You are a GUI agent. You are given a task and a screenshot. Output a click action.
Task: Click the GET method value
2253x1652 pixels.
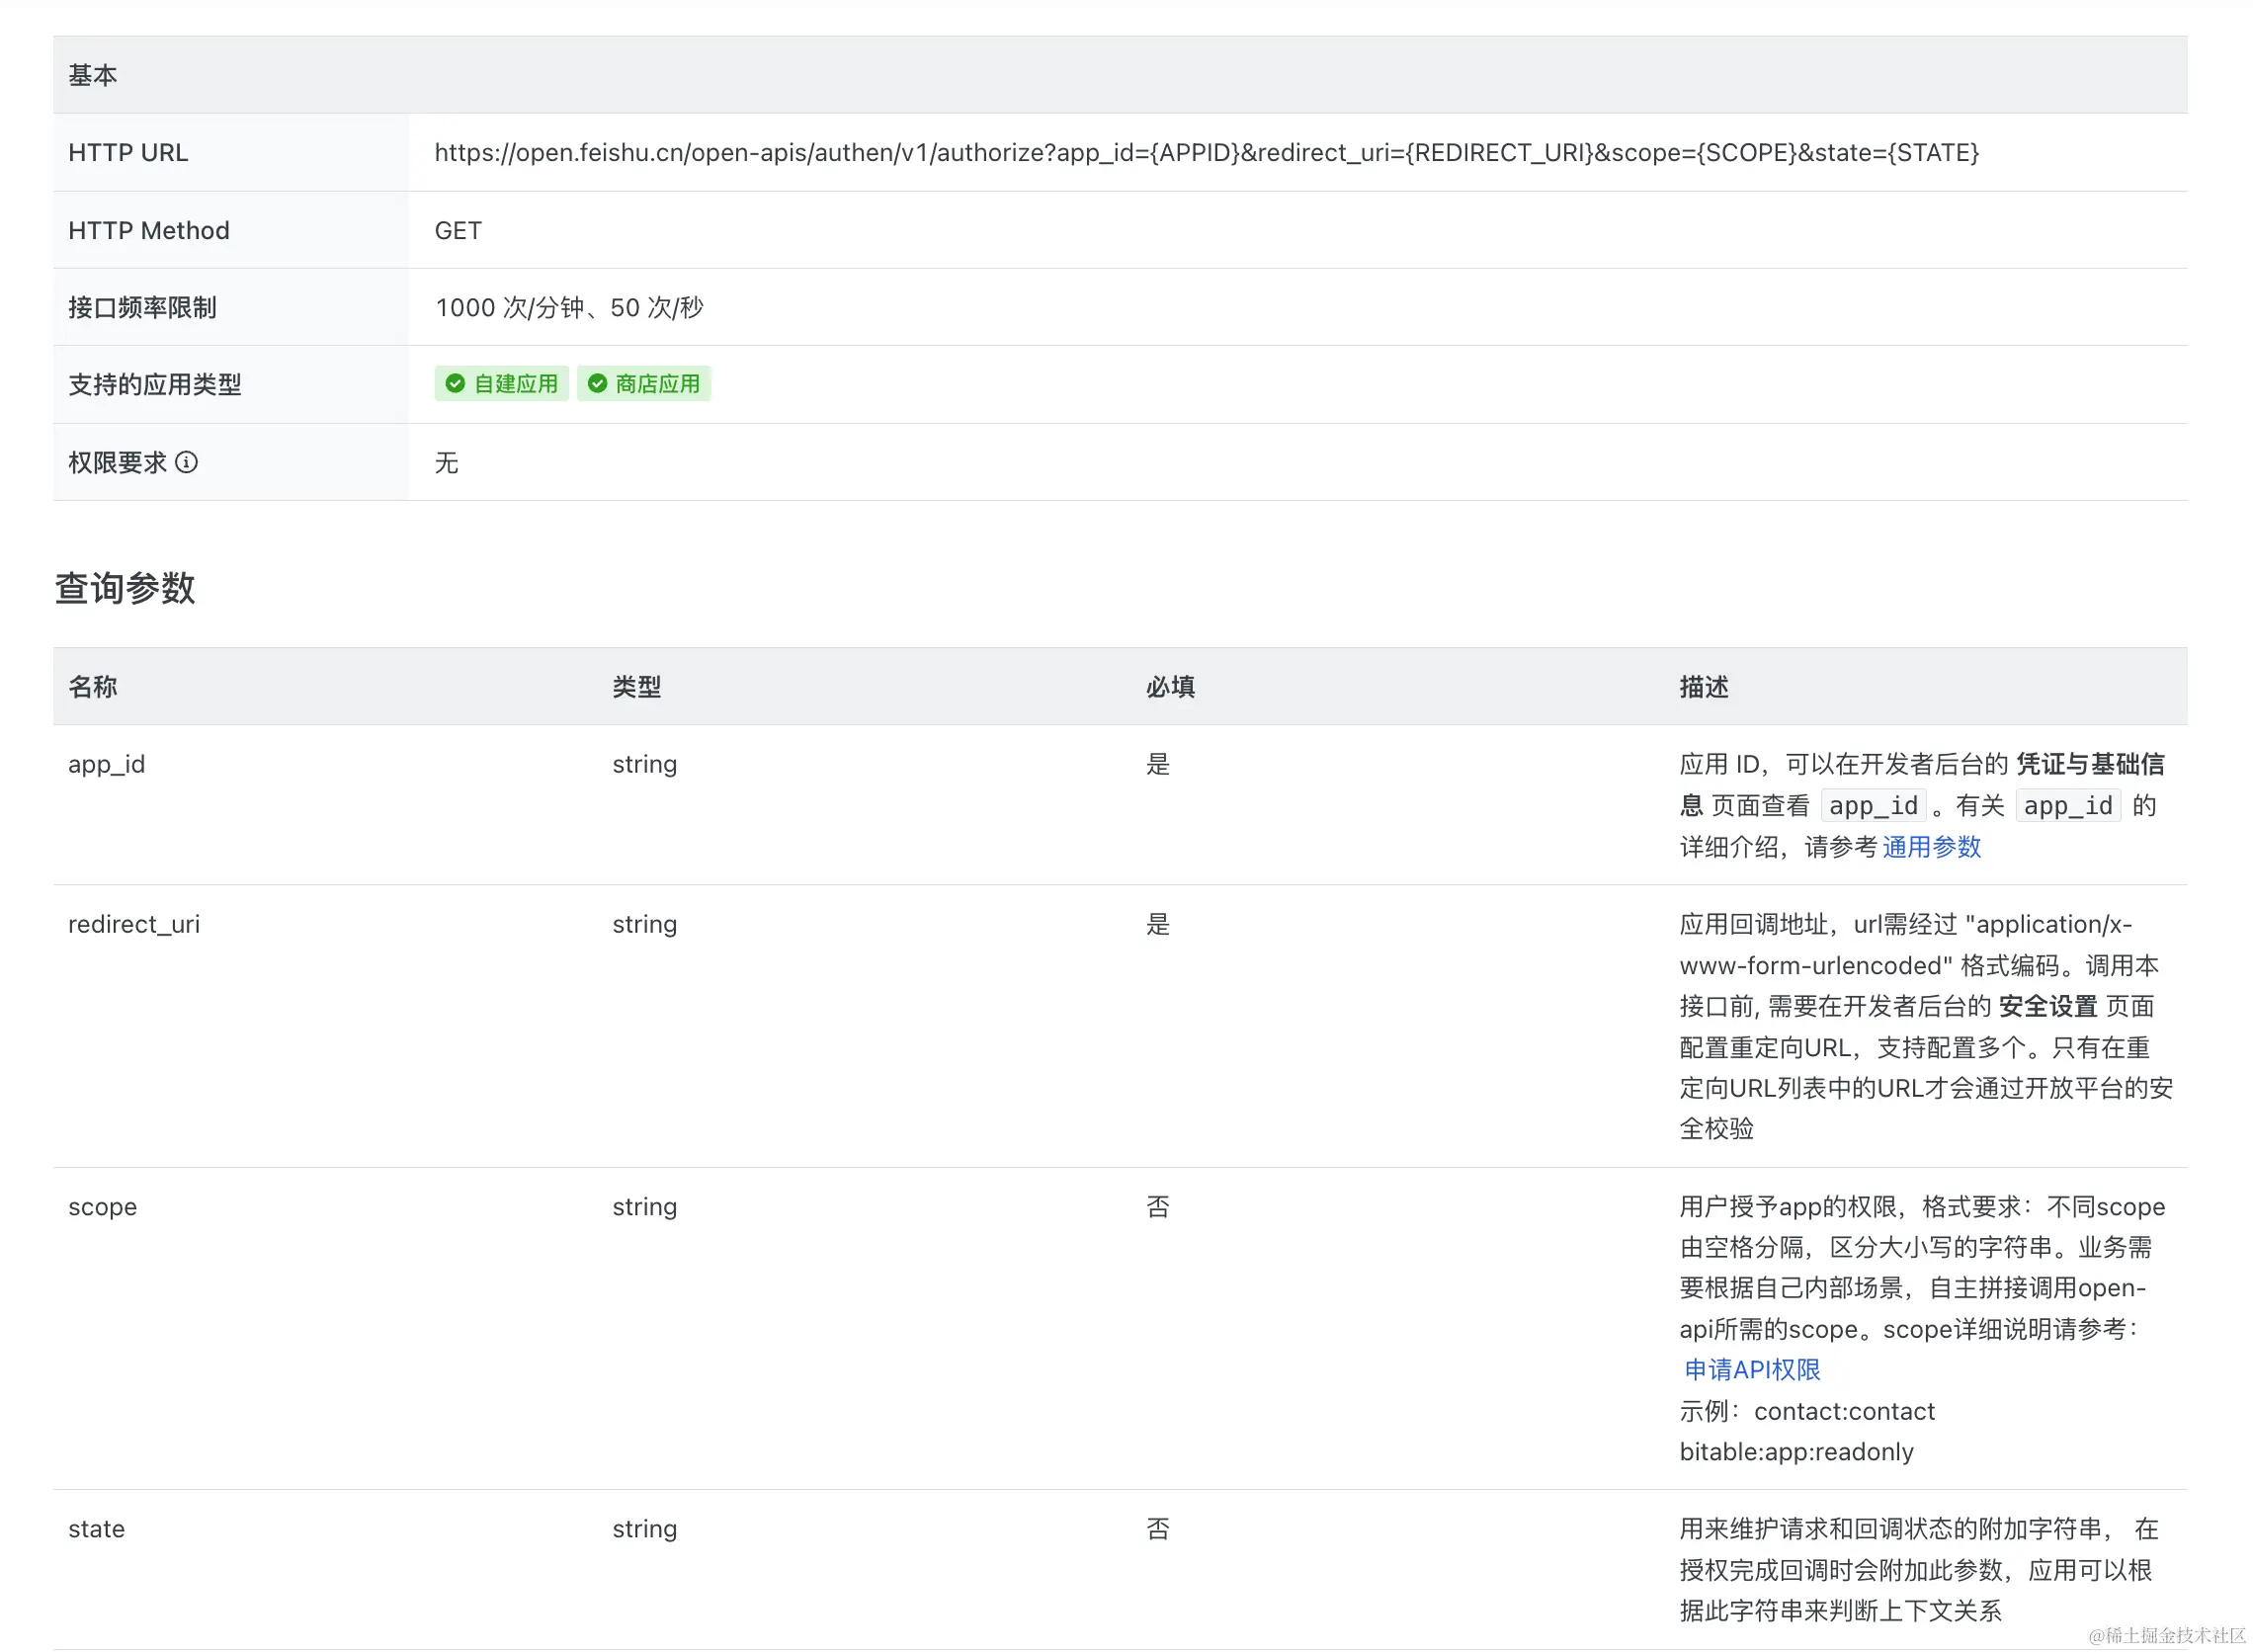458,231
